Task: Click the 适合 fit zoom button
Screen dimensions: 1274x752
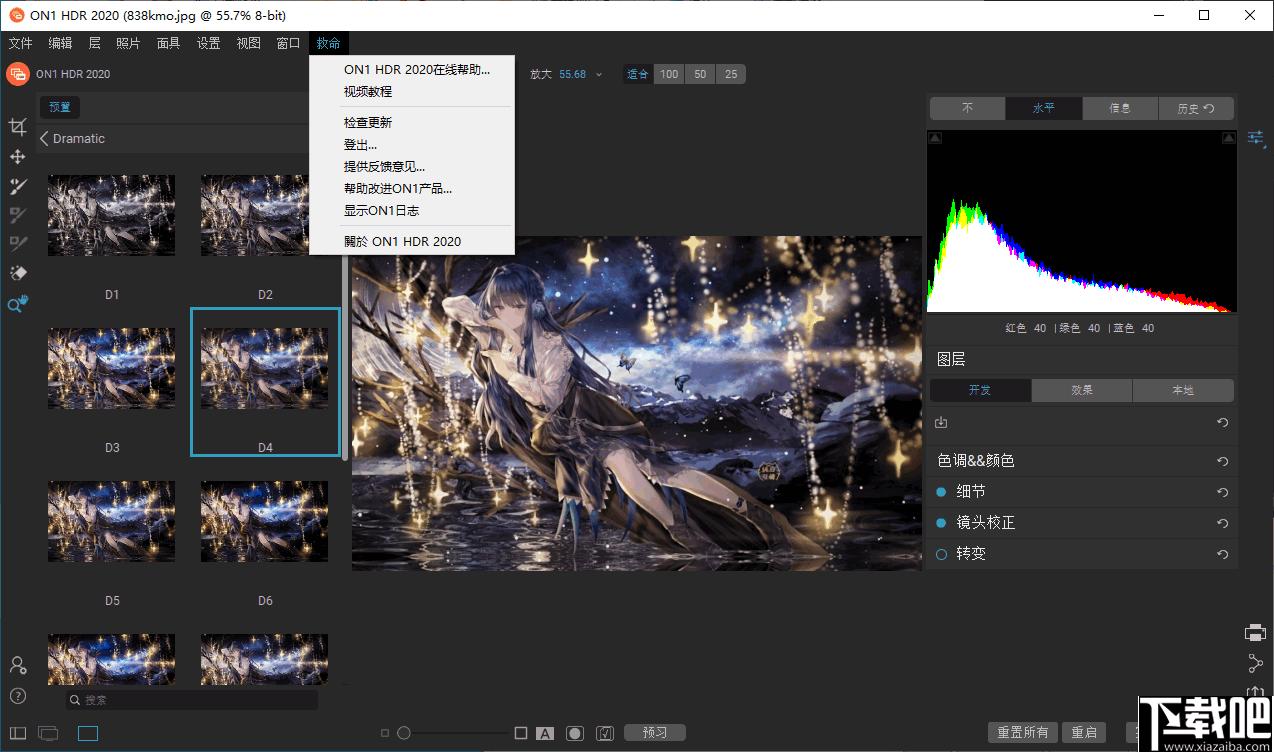Action: coord(638,74)
